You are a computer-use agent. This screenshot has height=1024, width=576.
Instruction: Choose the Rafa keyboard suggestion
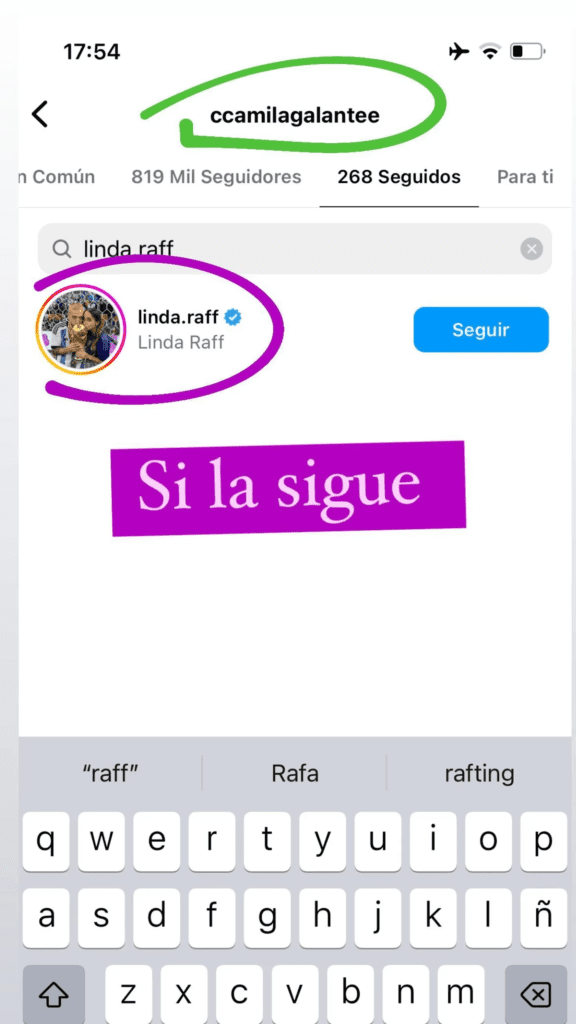[295, 774]
